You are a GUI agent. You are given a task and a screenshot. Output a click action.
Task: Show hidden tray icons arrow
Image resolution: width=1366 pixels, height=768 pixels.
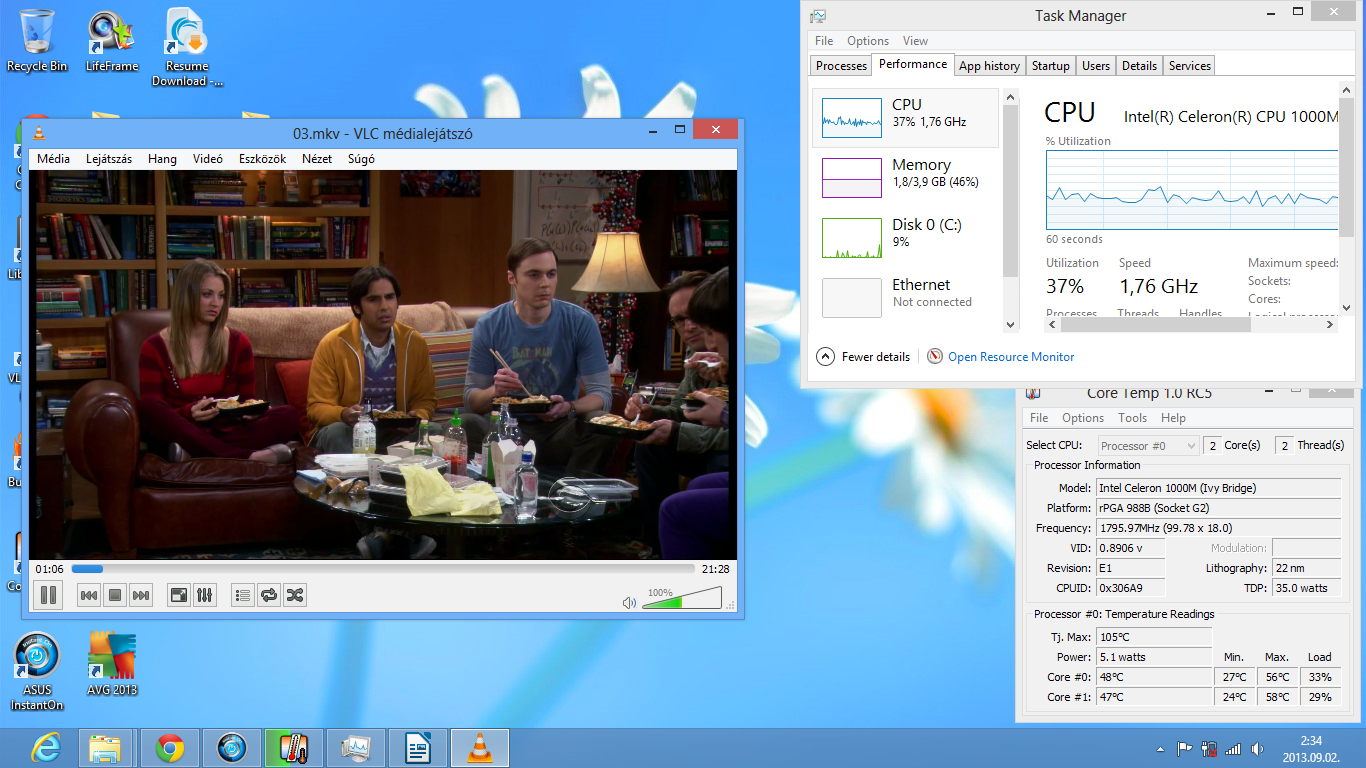[x=1160, y=748]
